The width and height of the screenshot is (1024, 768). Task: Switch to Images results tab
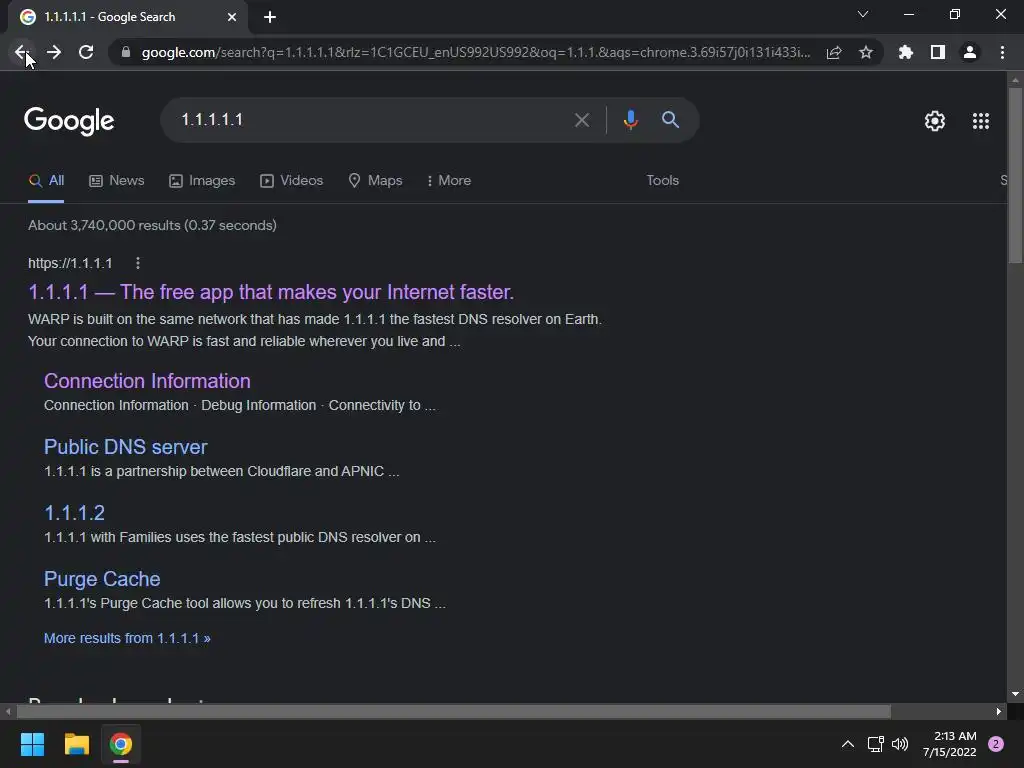click(x=202, y=180)
